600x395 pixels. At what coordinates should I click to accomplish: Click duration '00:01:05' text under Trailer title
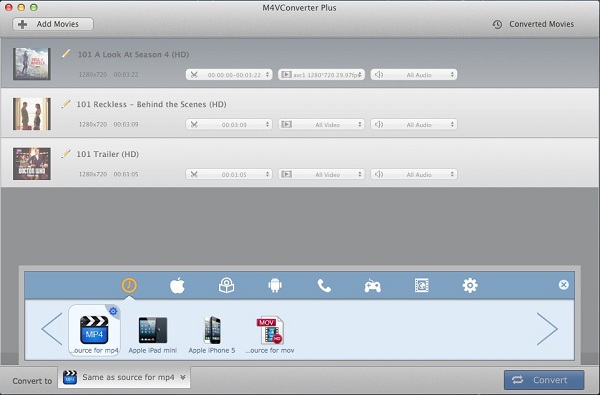coord(126,174)
